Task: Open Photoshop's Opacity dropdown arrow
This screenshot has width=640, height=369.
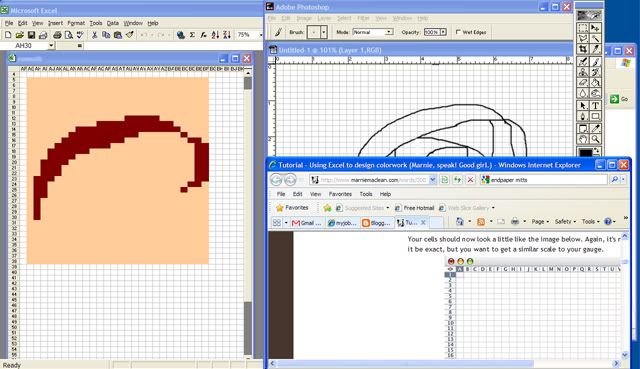Action: click(x=443, y=32)
